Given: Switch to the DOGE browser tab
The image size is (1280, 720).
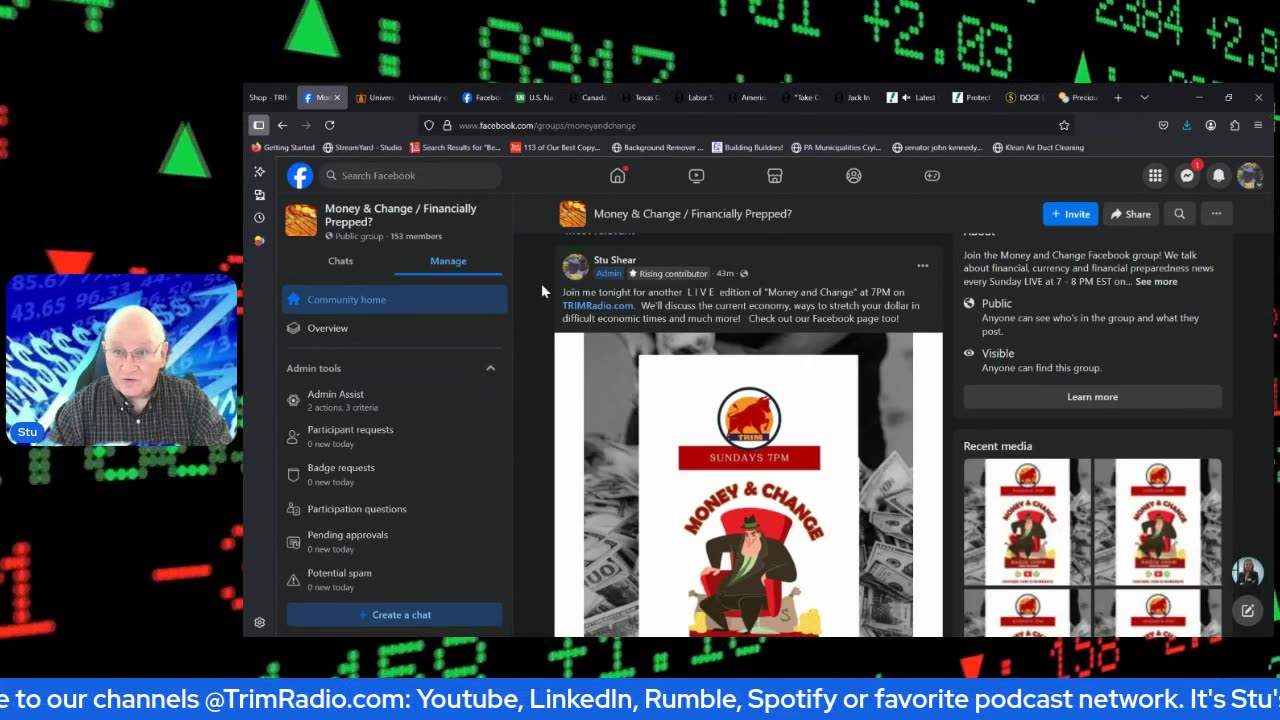Looking at the screenshot, I should [x=1026, y=97].
